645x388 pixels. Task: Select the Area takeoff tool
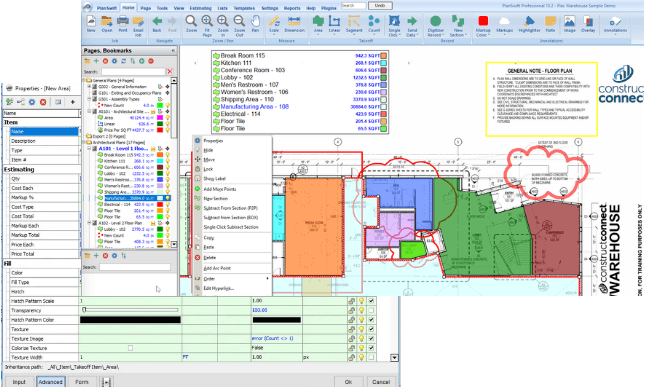[318, 21]
